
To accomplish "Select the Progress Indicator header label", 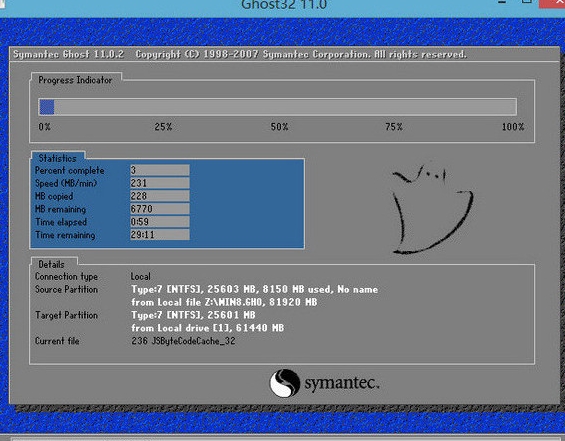I will tap(75, 80).
